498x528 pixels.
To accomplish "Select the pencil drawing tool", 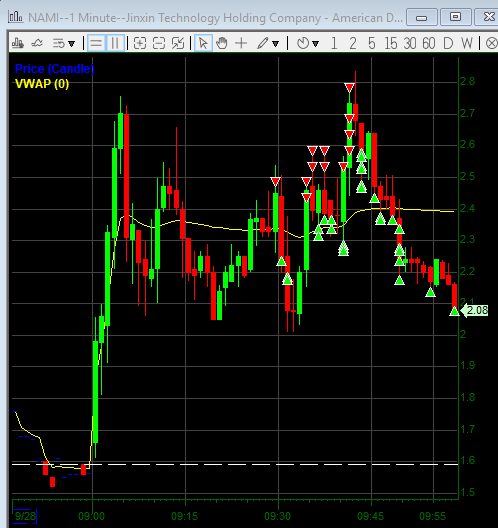I will point(262,43).
